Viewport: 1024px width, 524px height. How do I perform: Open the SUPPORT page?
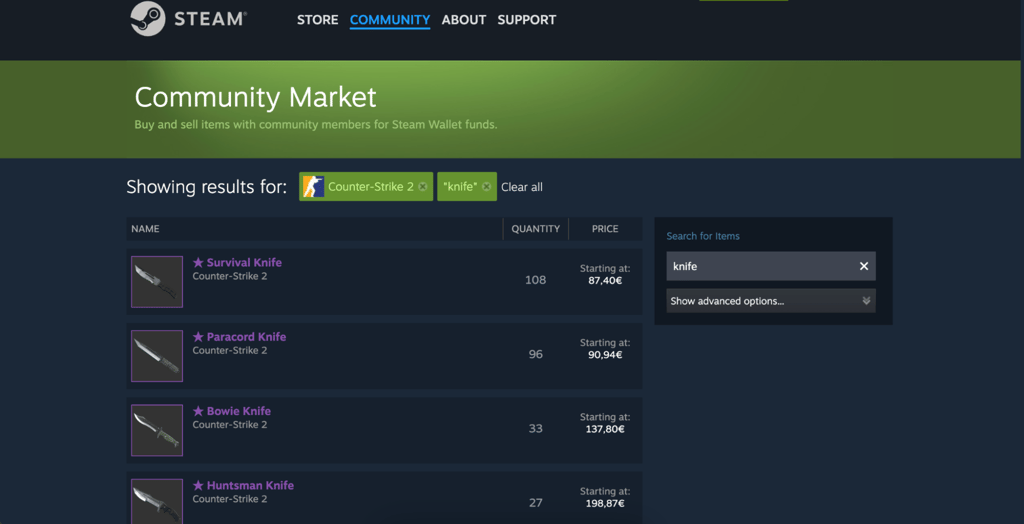coord(526,20)
